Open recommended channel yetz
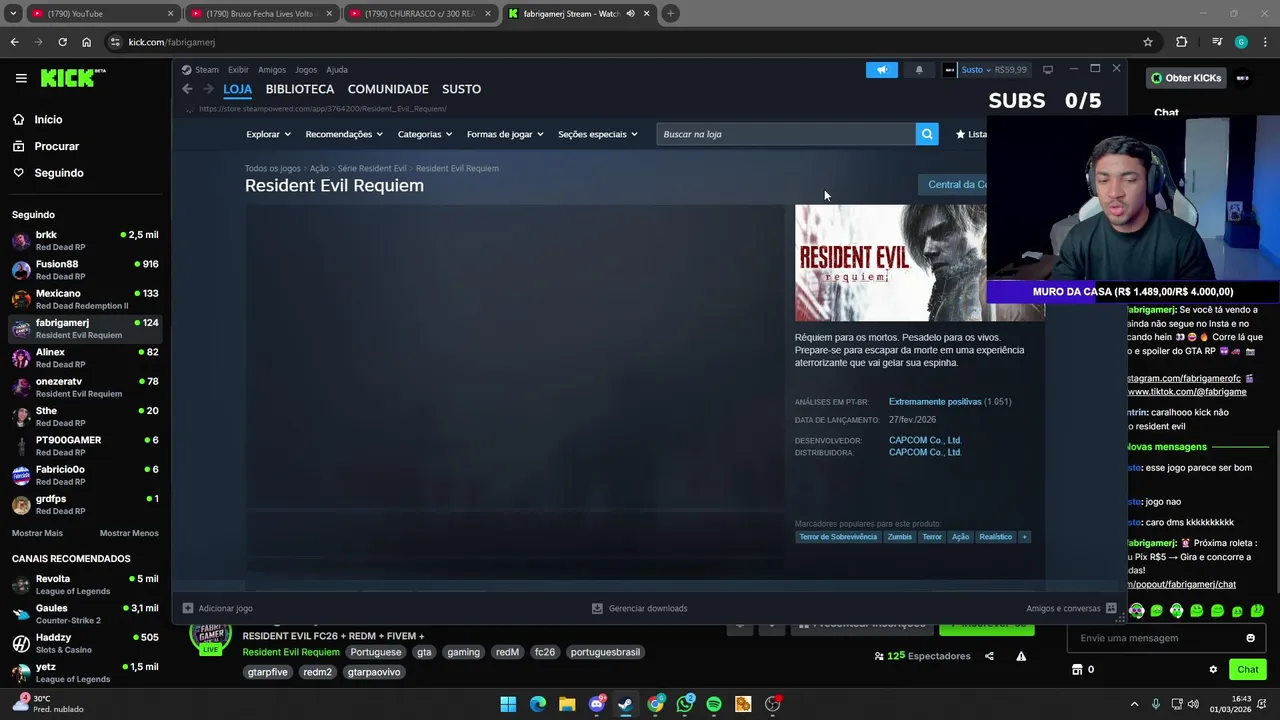The image size is (1280, 720). pos(85,672)
